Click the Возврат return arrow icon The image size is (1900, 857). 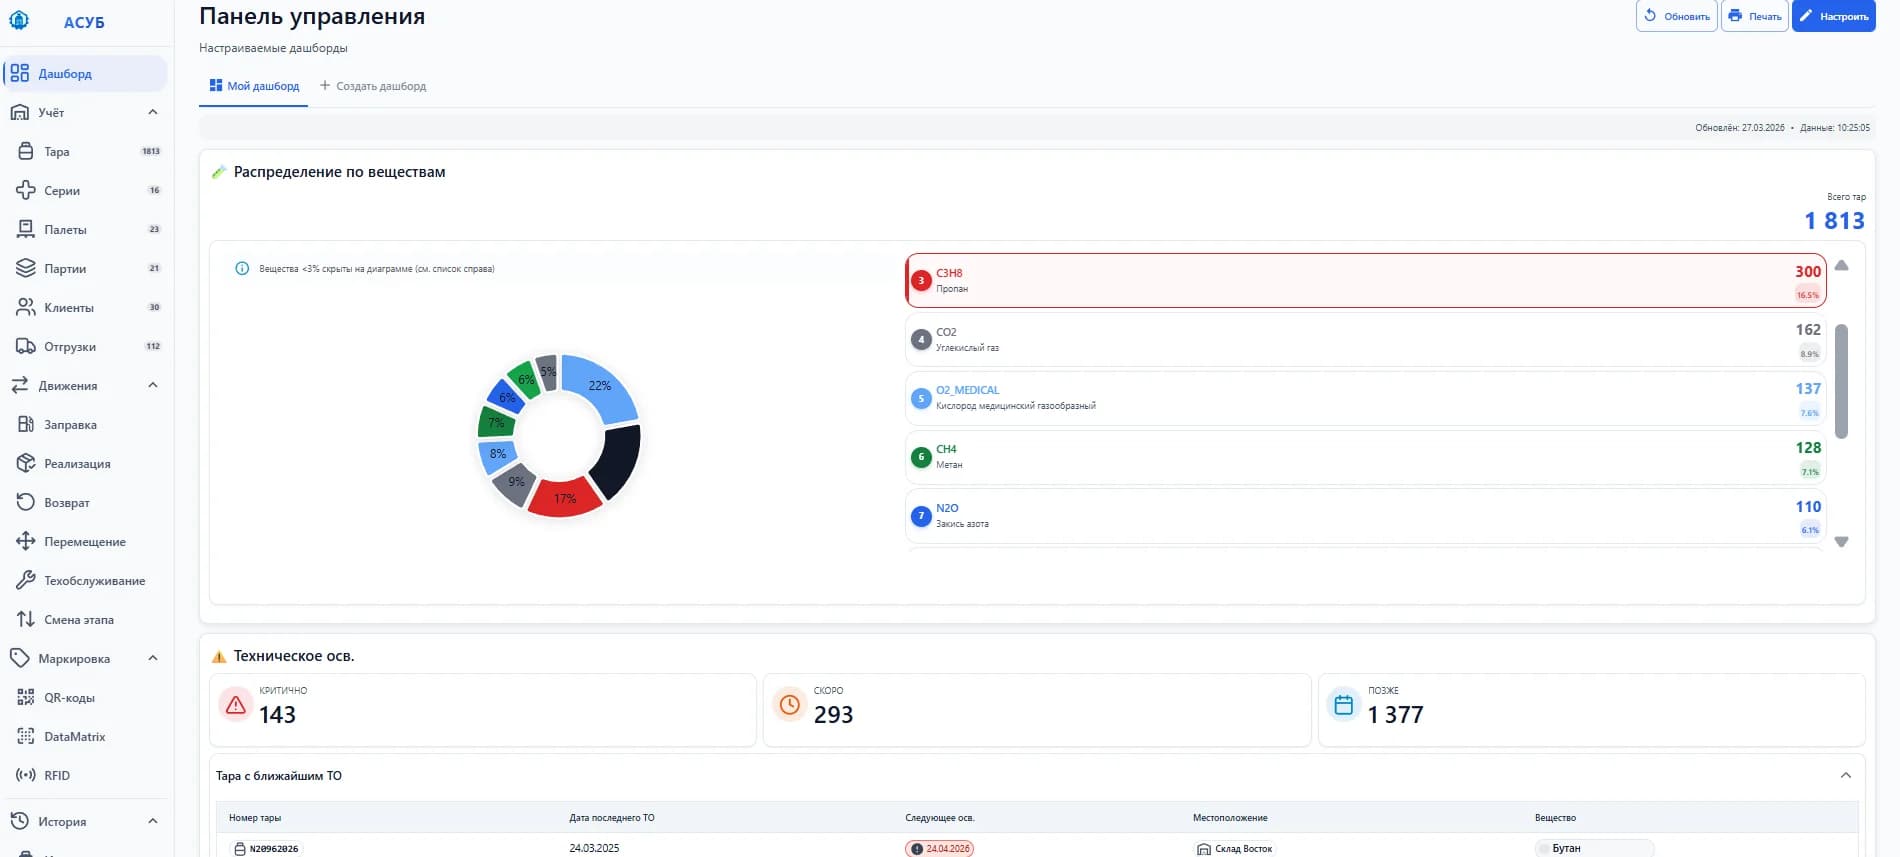(x=26, y=502)
